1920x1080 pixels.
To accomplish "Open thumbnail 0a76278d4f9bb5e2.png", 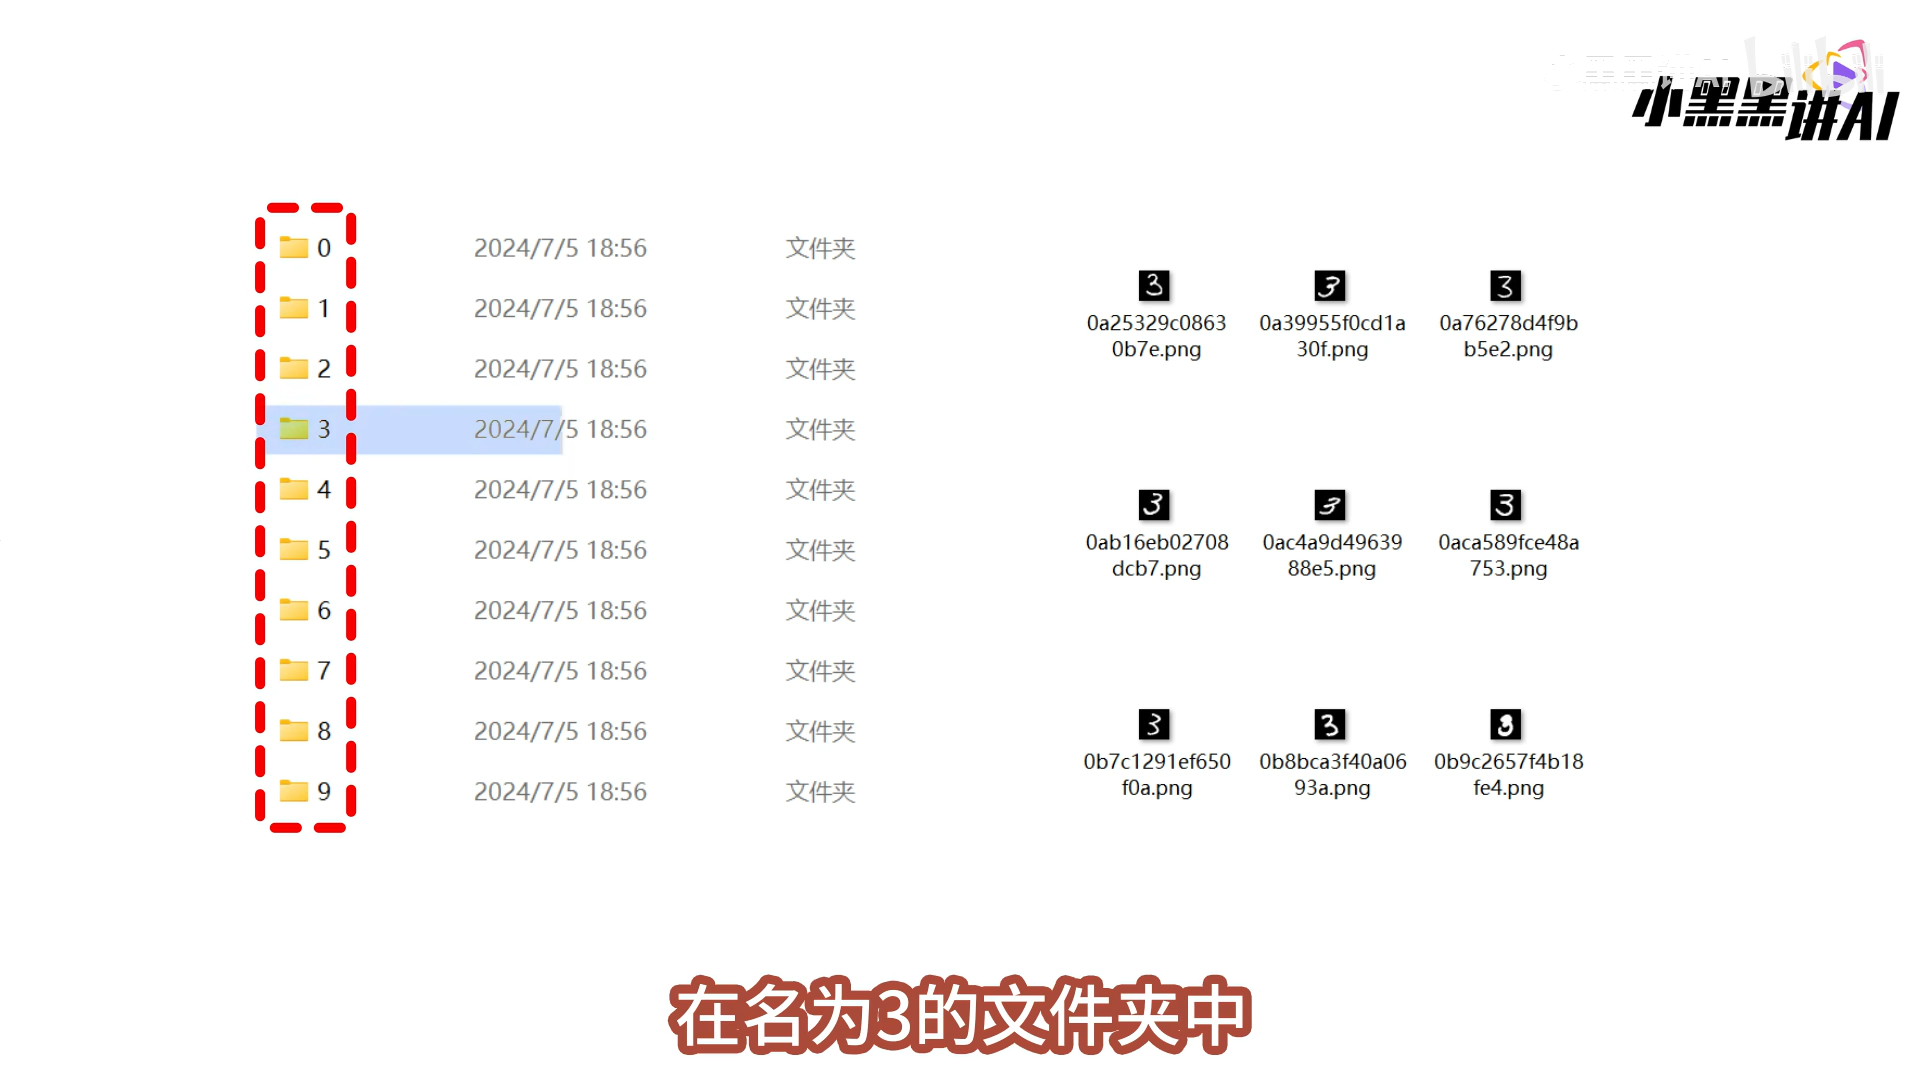I will tap(1506, 286).
